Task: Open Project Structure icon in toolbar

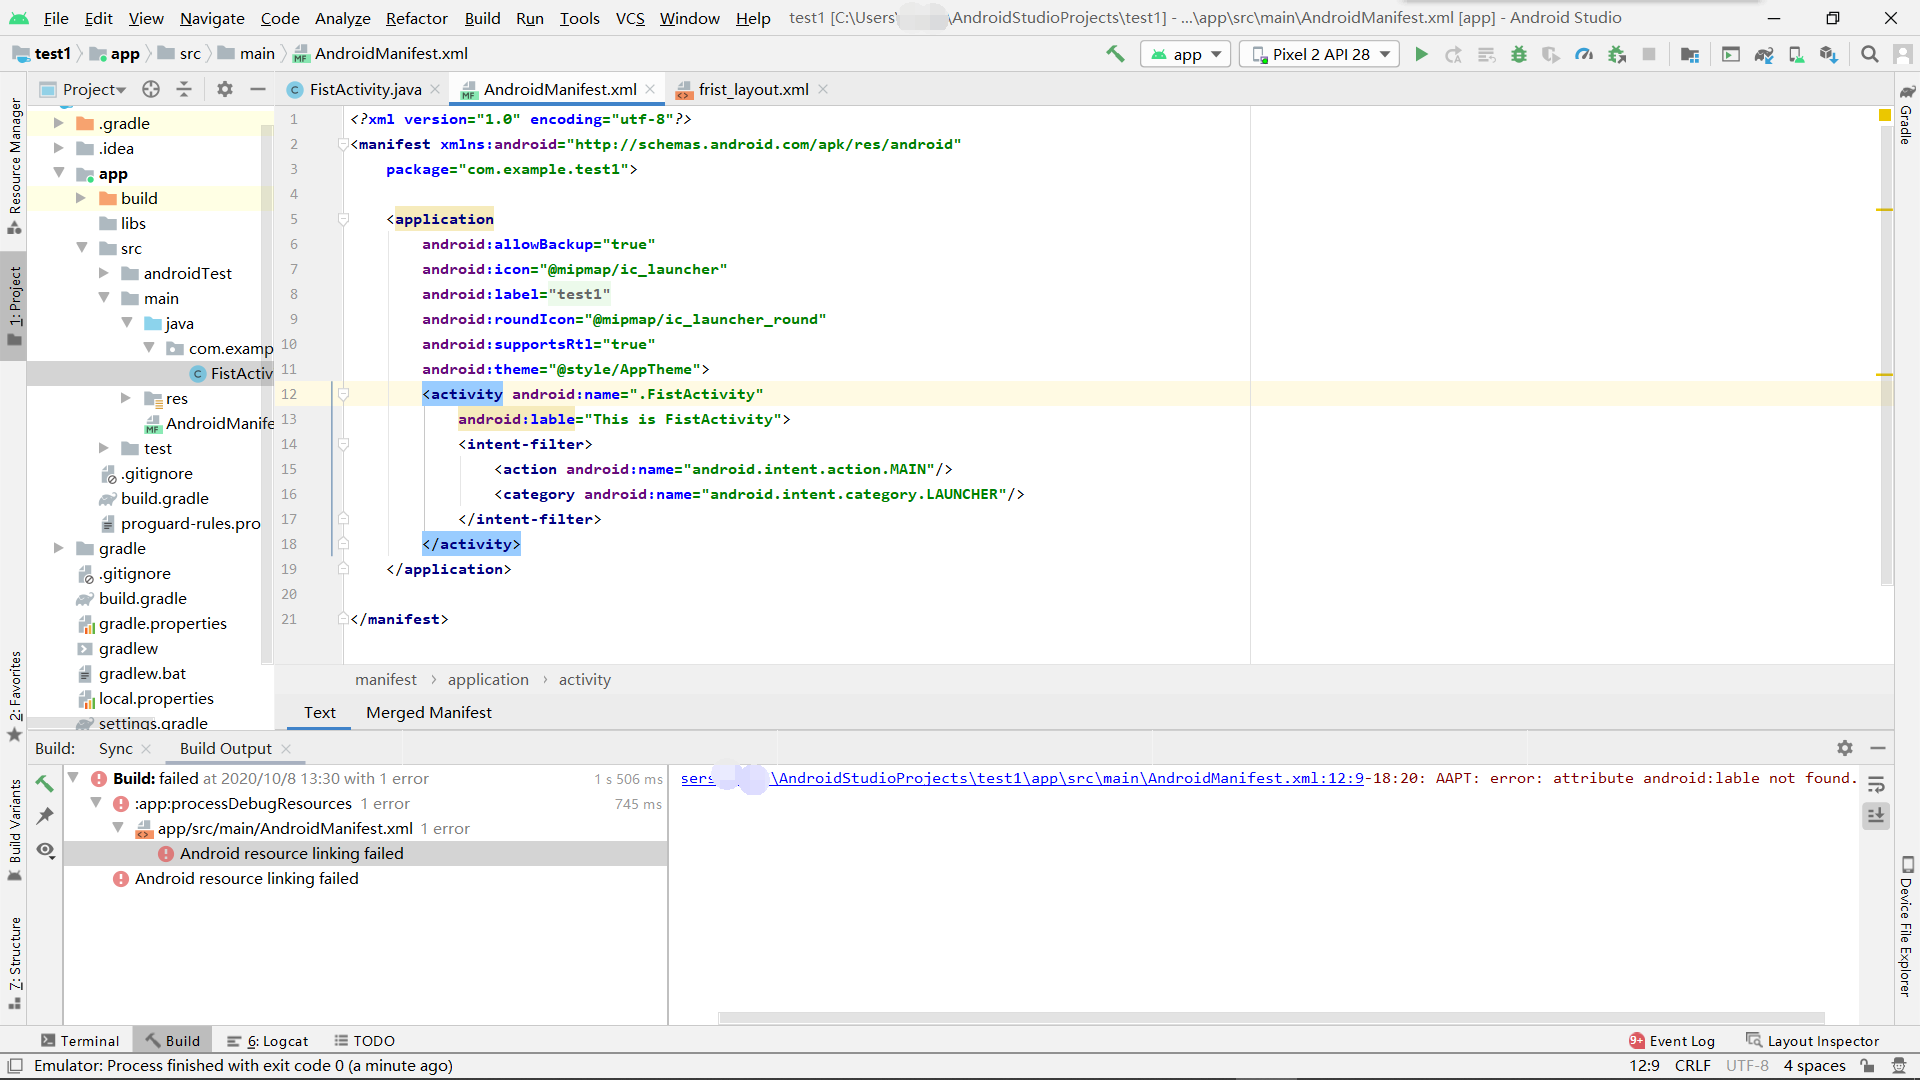Action: pos(1690,54)
